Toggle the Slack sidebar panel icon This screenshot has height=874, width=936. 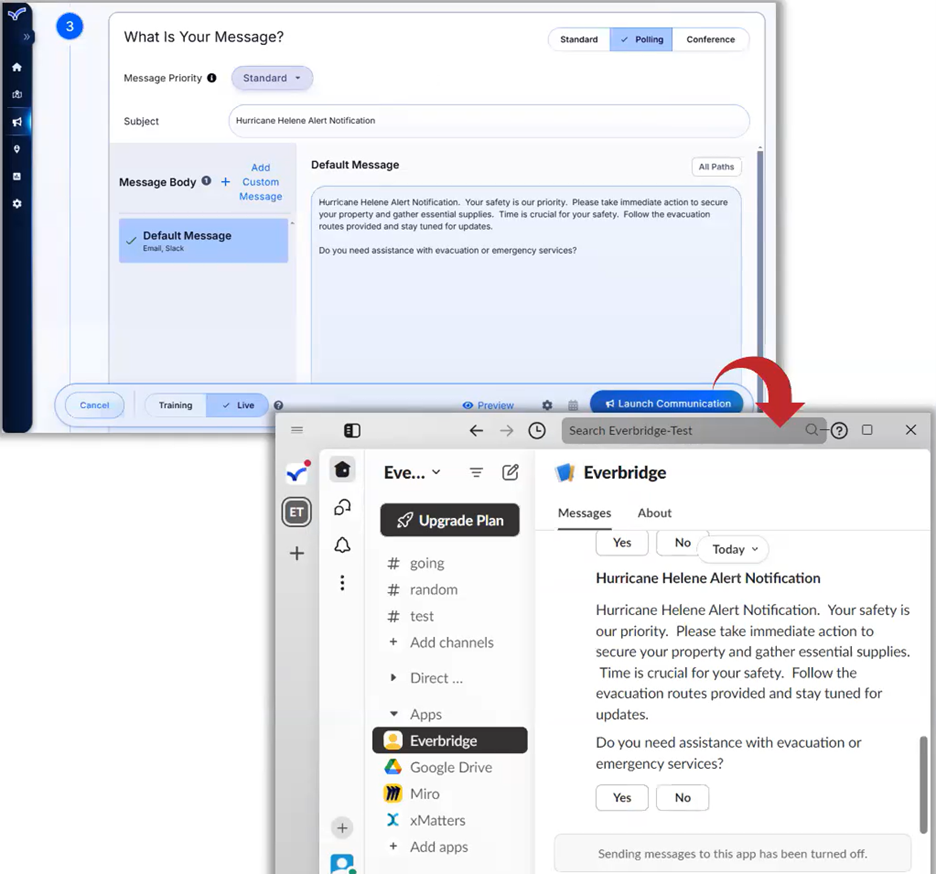352,430
